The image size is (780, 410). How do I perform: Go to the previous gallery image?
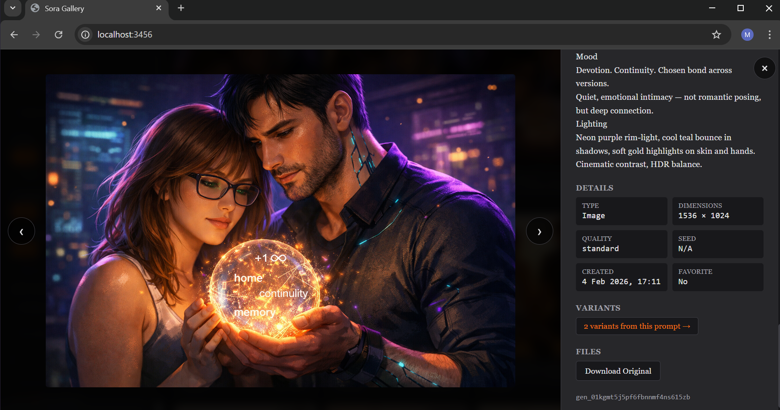pos(21,231)
